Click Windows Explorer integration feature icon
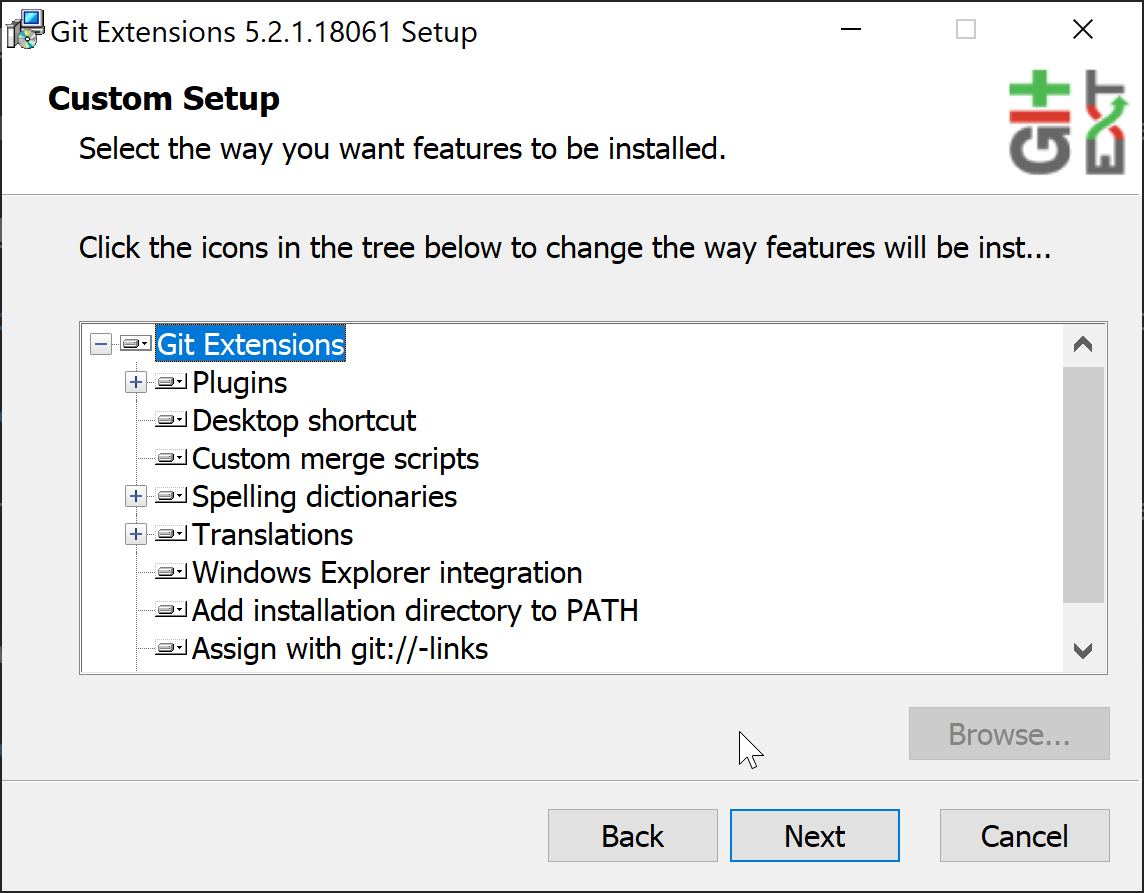 point(171,573)
